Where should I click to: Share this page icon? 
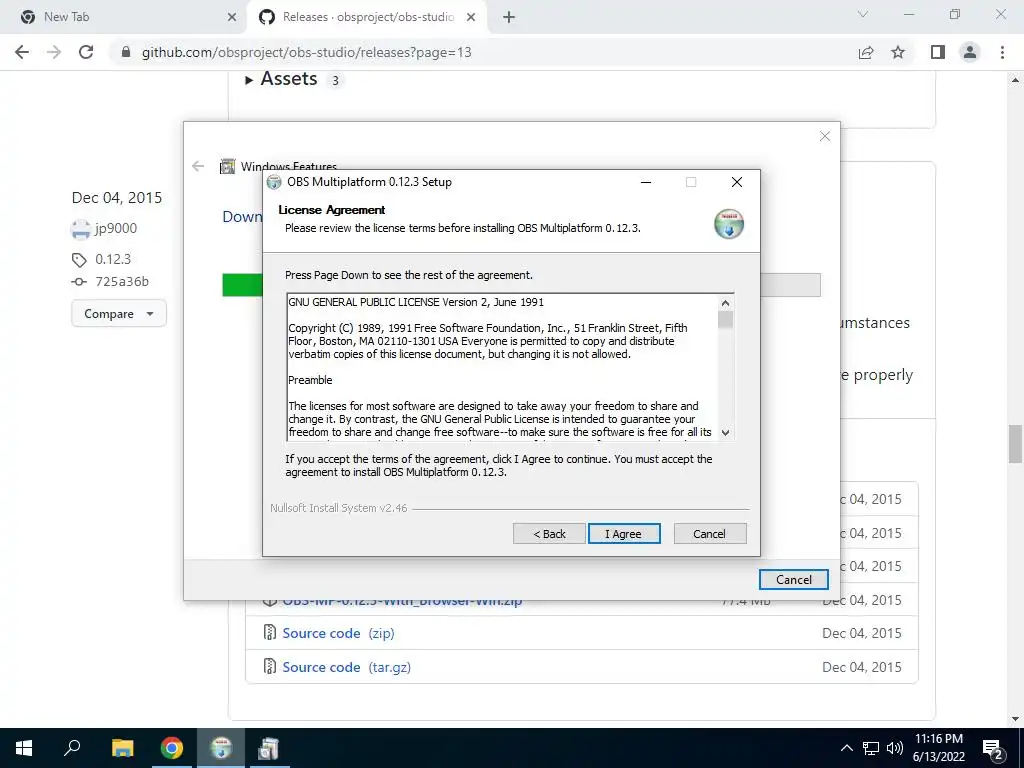tap(866, 52)
